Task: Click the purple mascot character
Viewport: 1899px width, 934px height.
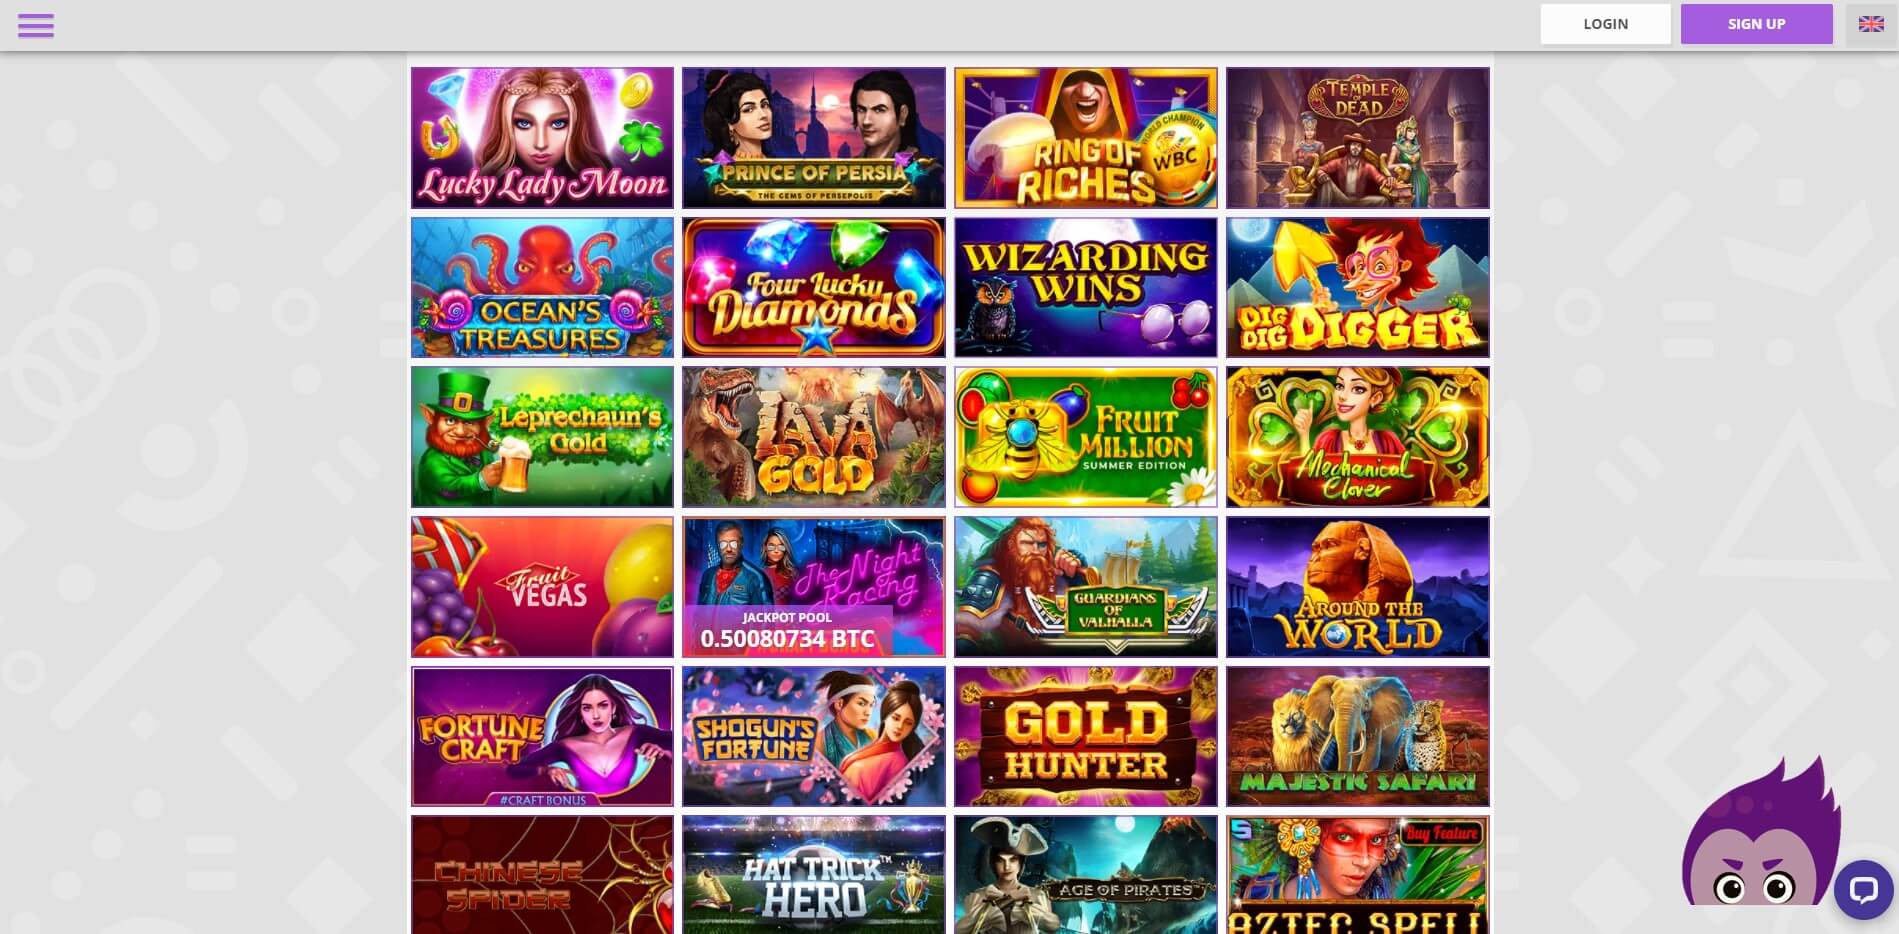Action: [1760, 834]
